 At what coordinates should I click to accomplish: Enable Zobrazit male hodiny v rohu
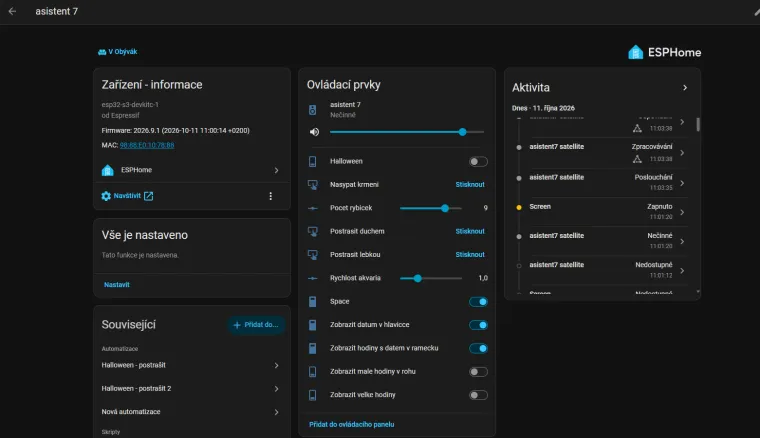coord(478,372)
